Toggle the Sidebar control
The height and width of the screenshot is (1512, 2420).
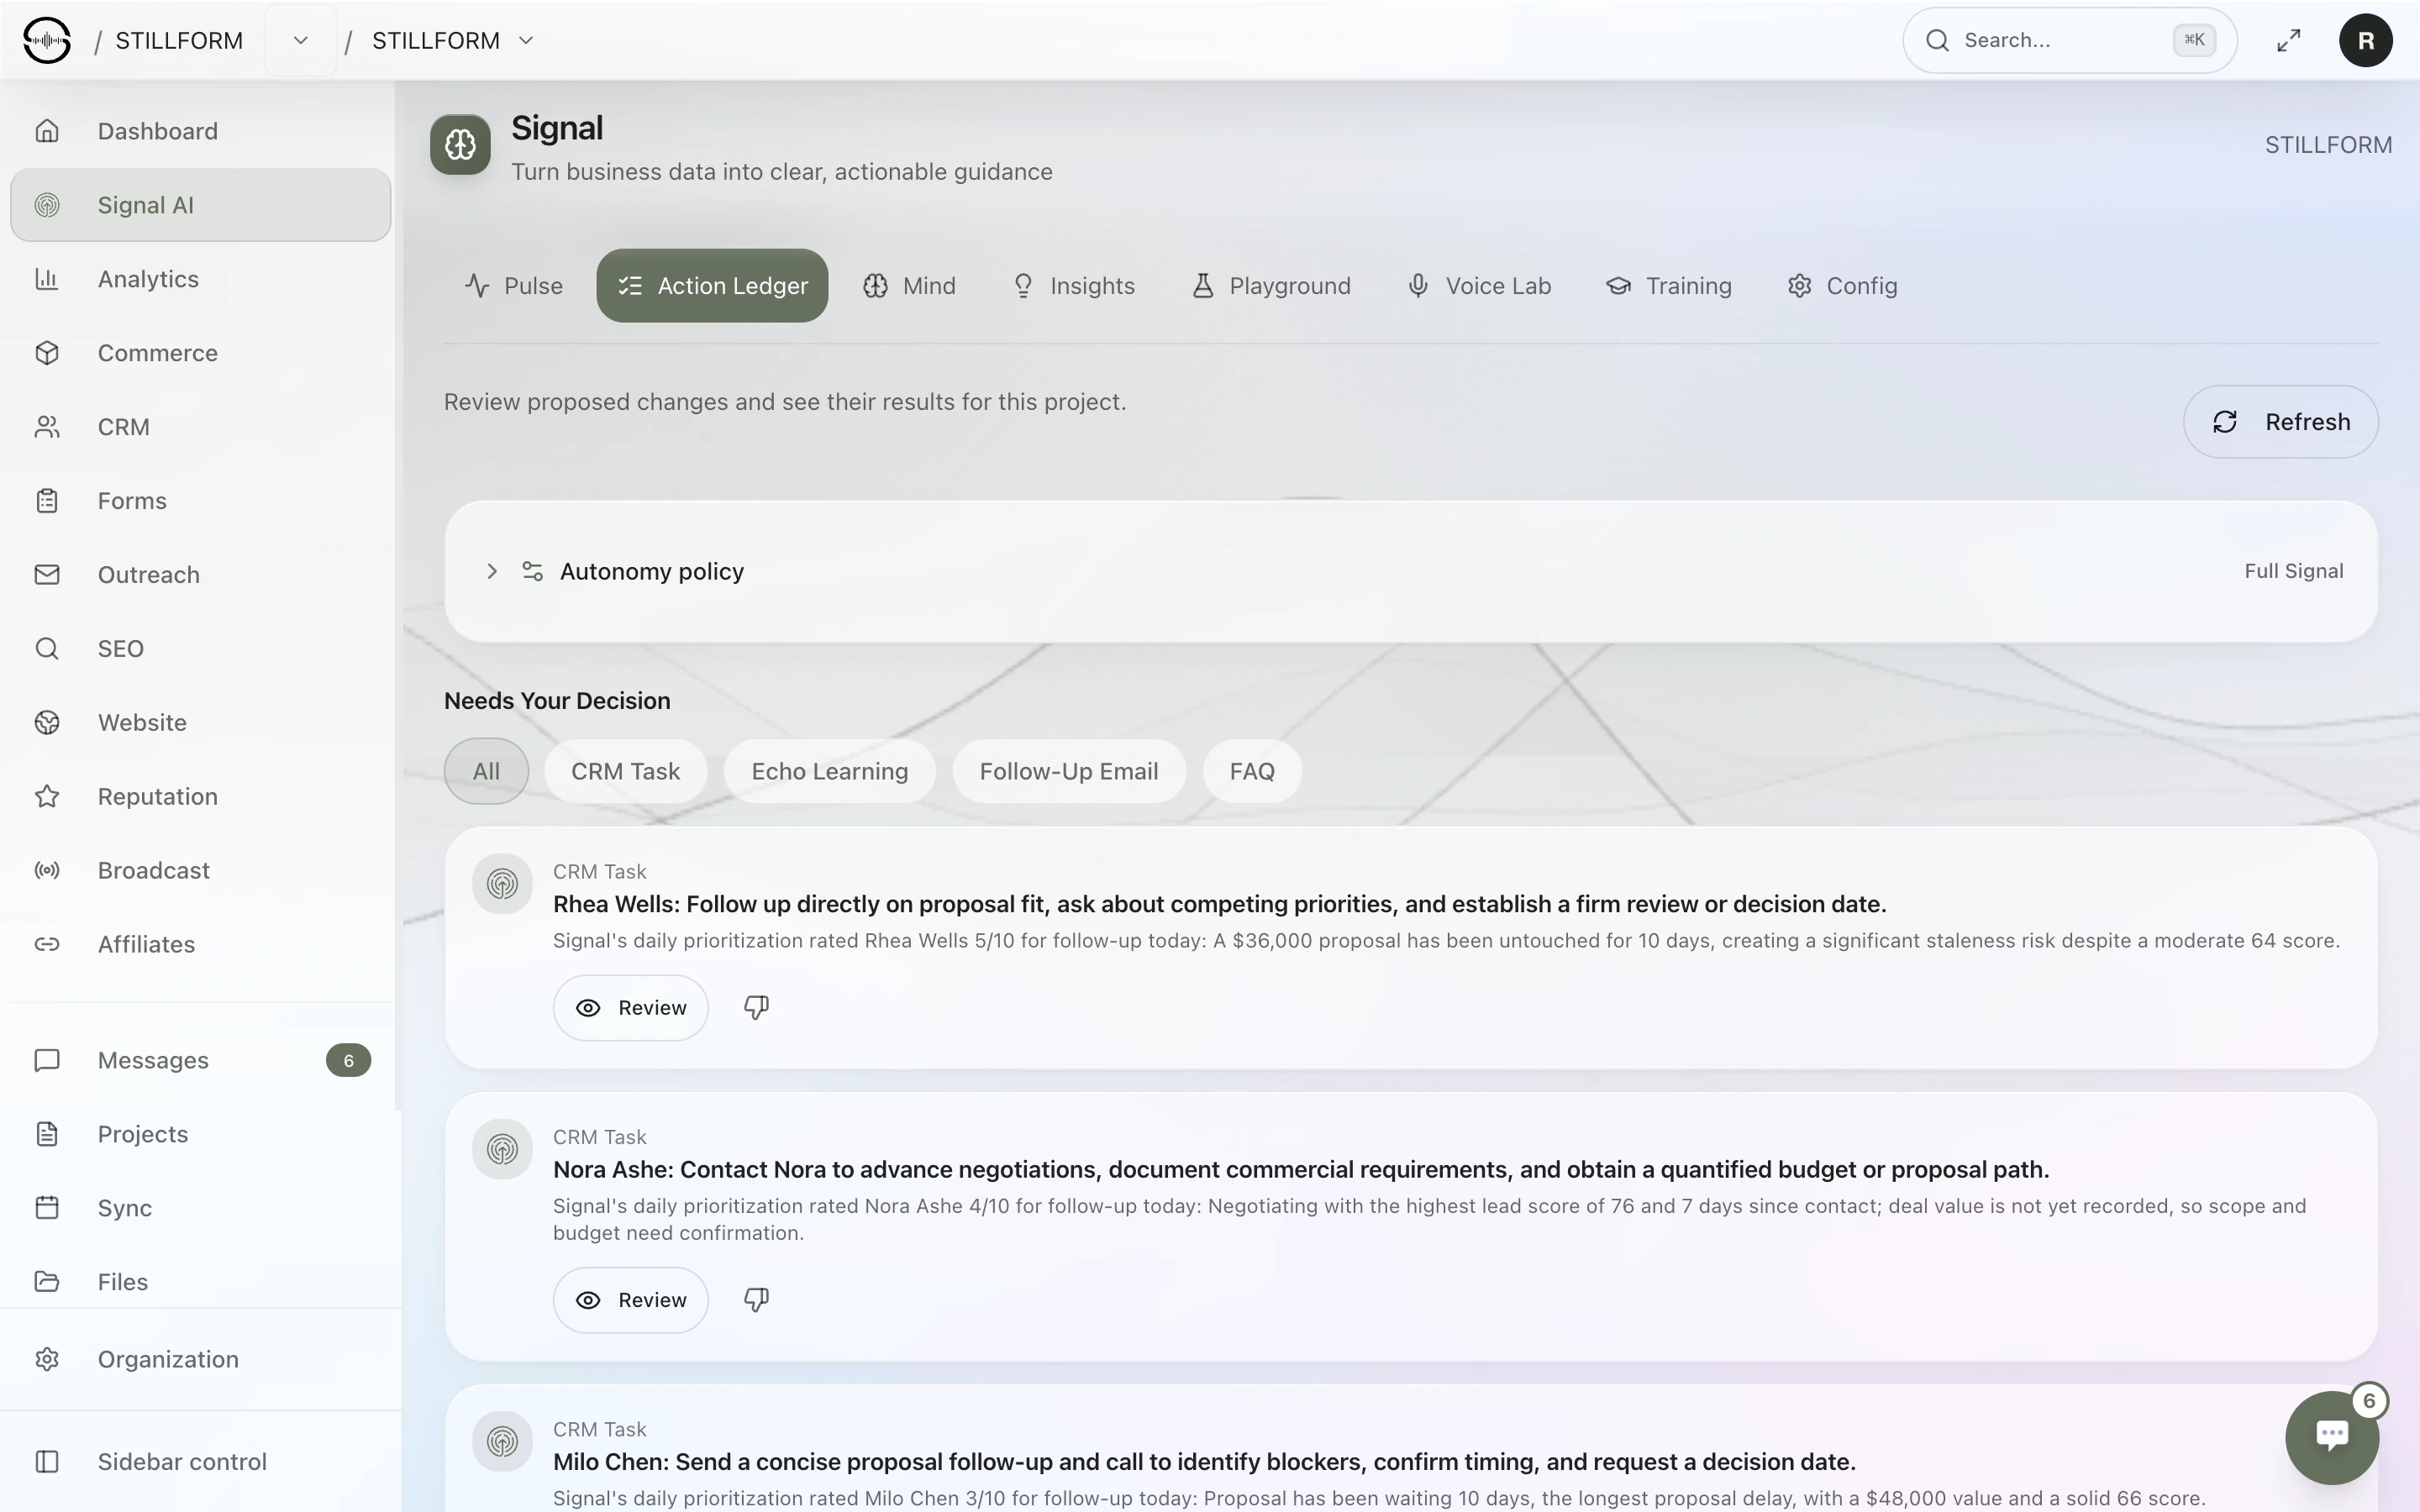click(x=200, y=1462)
